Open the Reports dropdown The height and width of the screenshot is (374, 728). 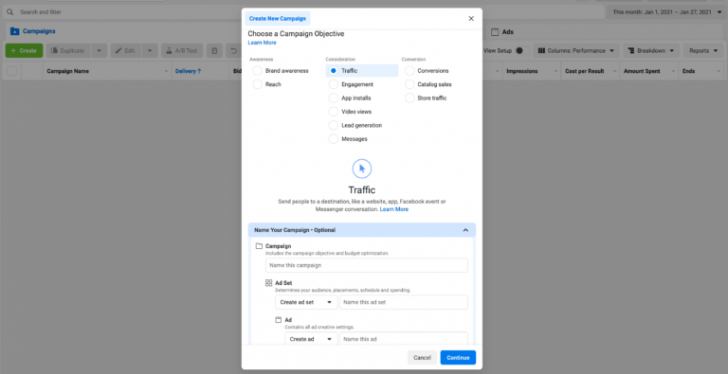click(703, 51)
